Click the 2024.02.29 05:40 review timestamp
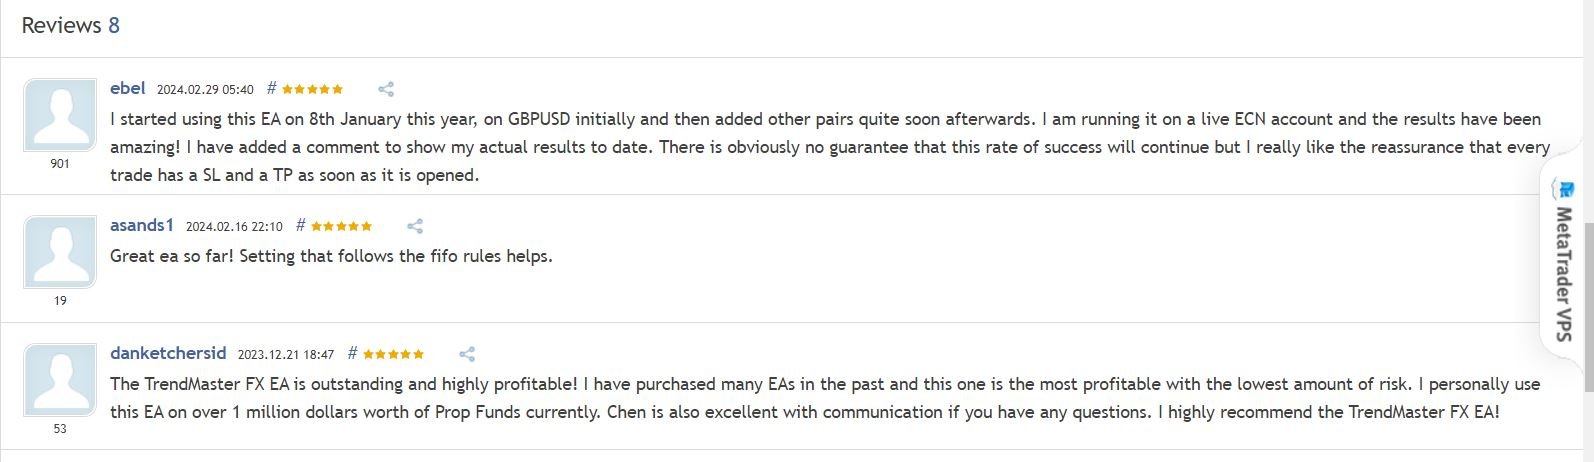1594x462 pixels. (x=205, y=90)
